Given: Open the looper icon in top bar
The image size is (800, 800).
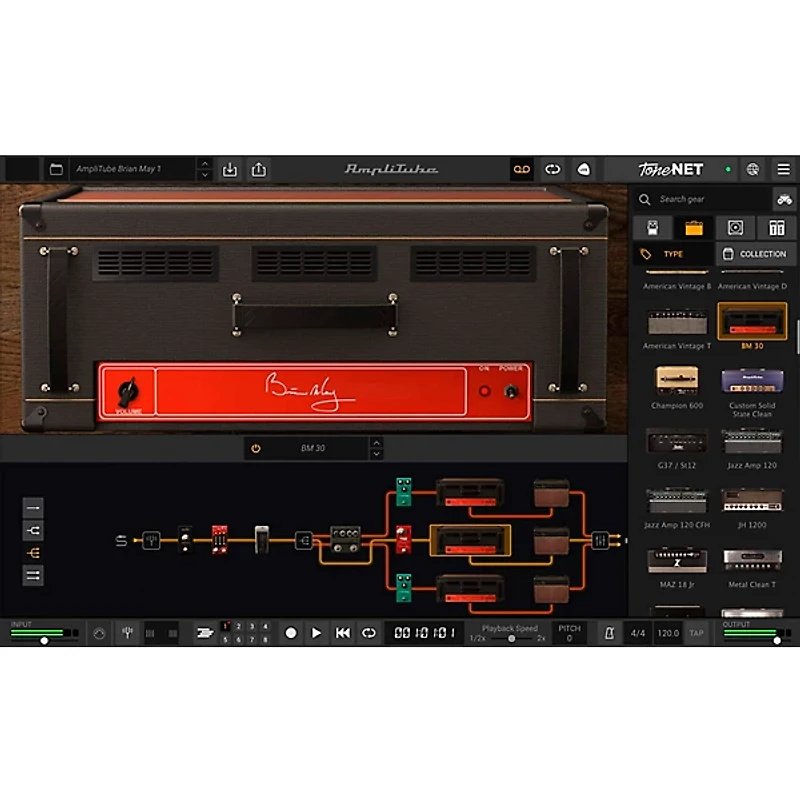Looking at the screenshot, I should pyautogui.click(x=553, y=169).
